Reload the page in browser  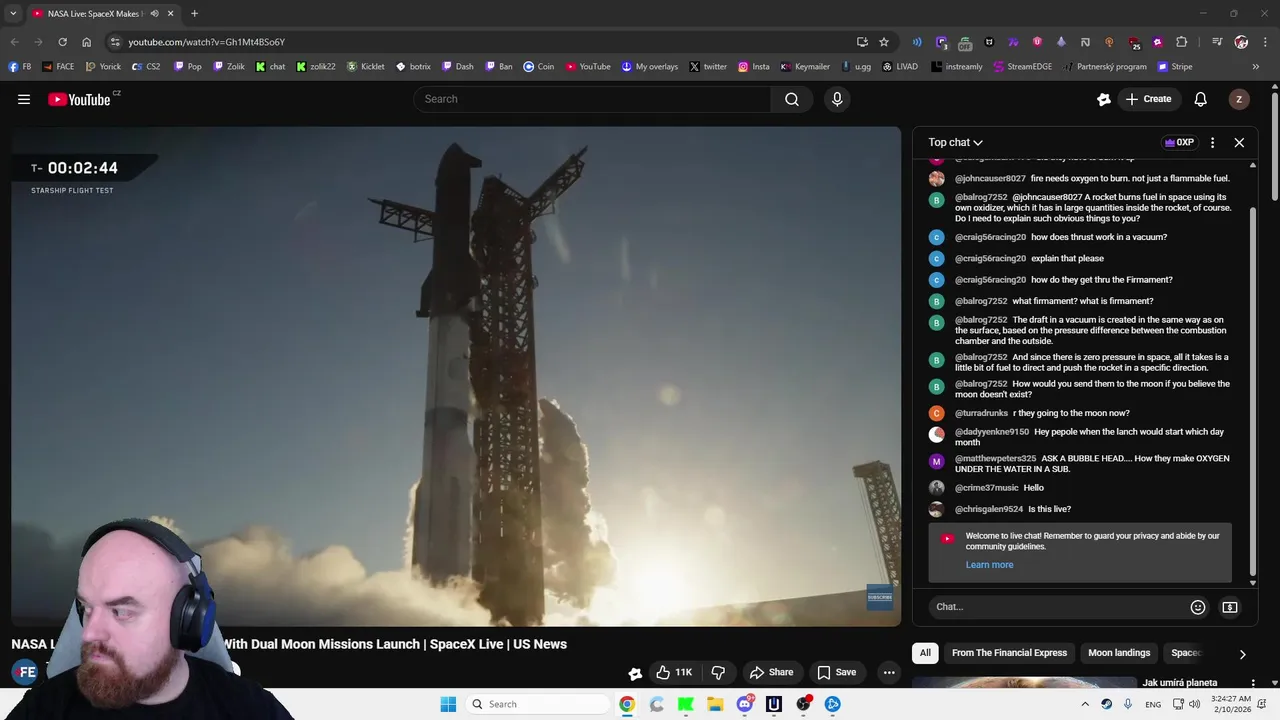pos(62,42)
